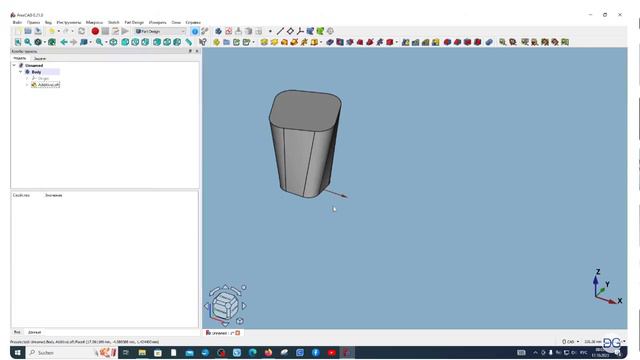
Task: Click the Mirrored feature icon
Action: pyautogui.click(x=405, y=42)
